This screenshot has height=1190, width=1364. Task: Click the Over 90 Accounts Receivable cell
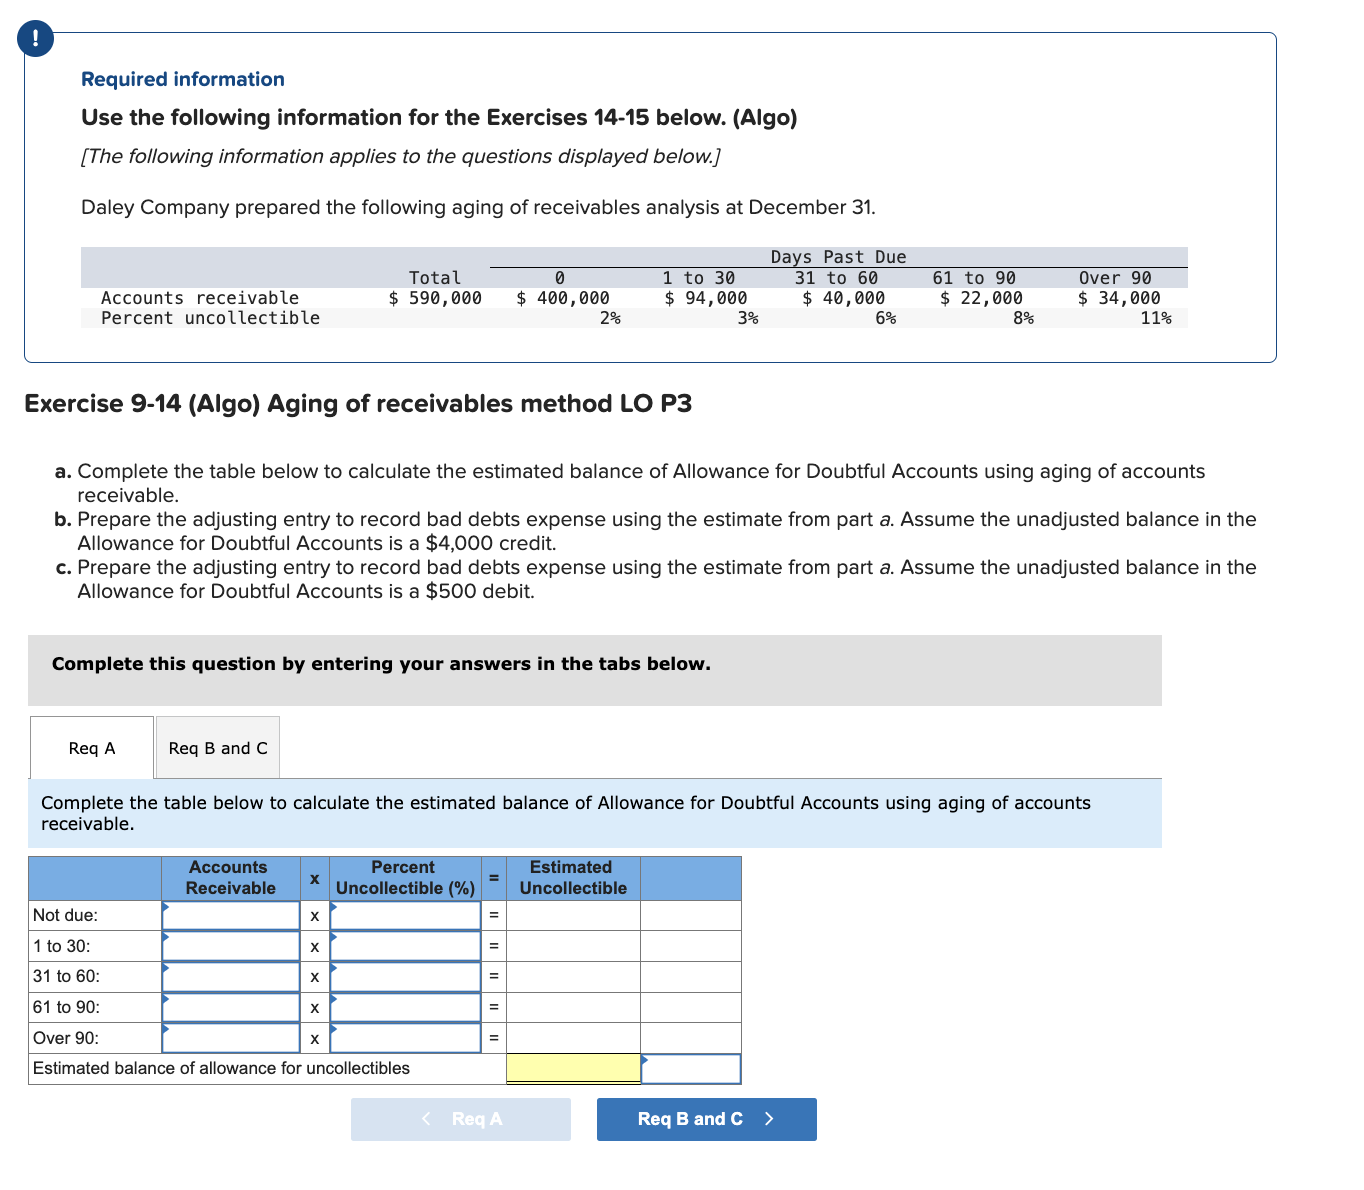(x=230, y=1038)
